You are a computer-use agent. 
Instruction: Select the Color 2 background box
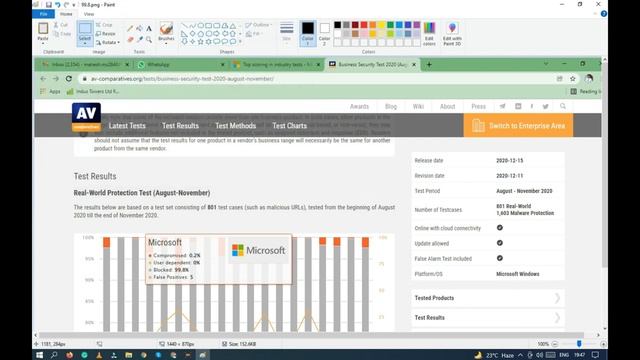point(324,33)
